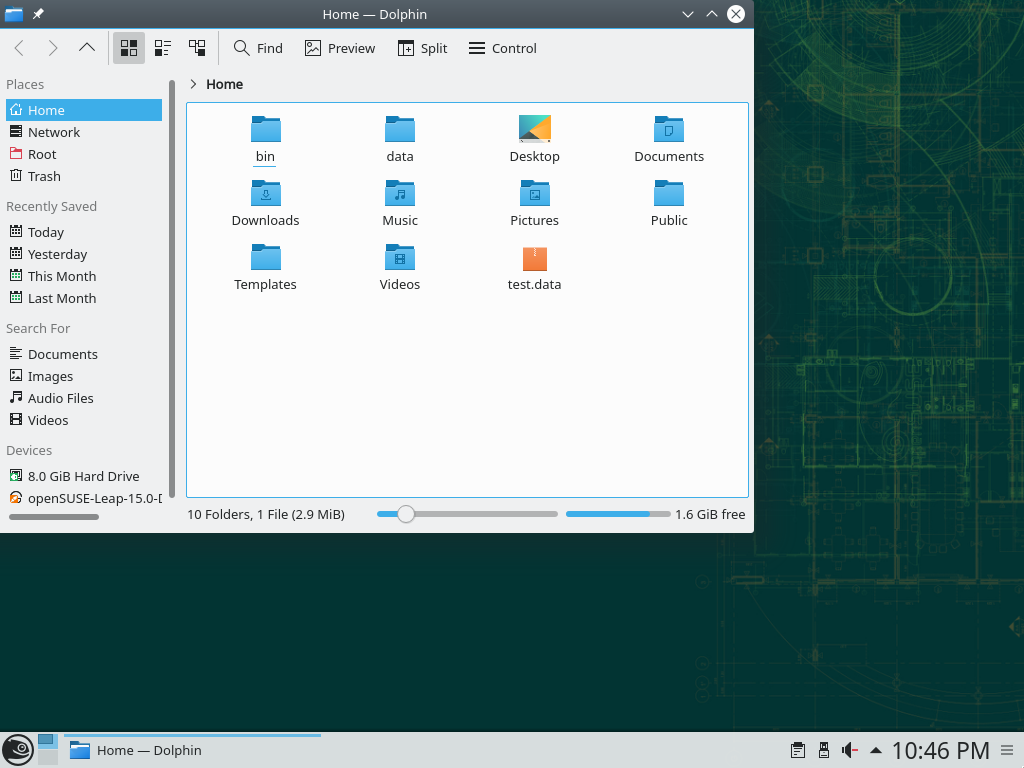The image size is (1024, 768).
Task: Click the Find button
Action: point(258,48)
